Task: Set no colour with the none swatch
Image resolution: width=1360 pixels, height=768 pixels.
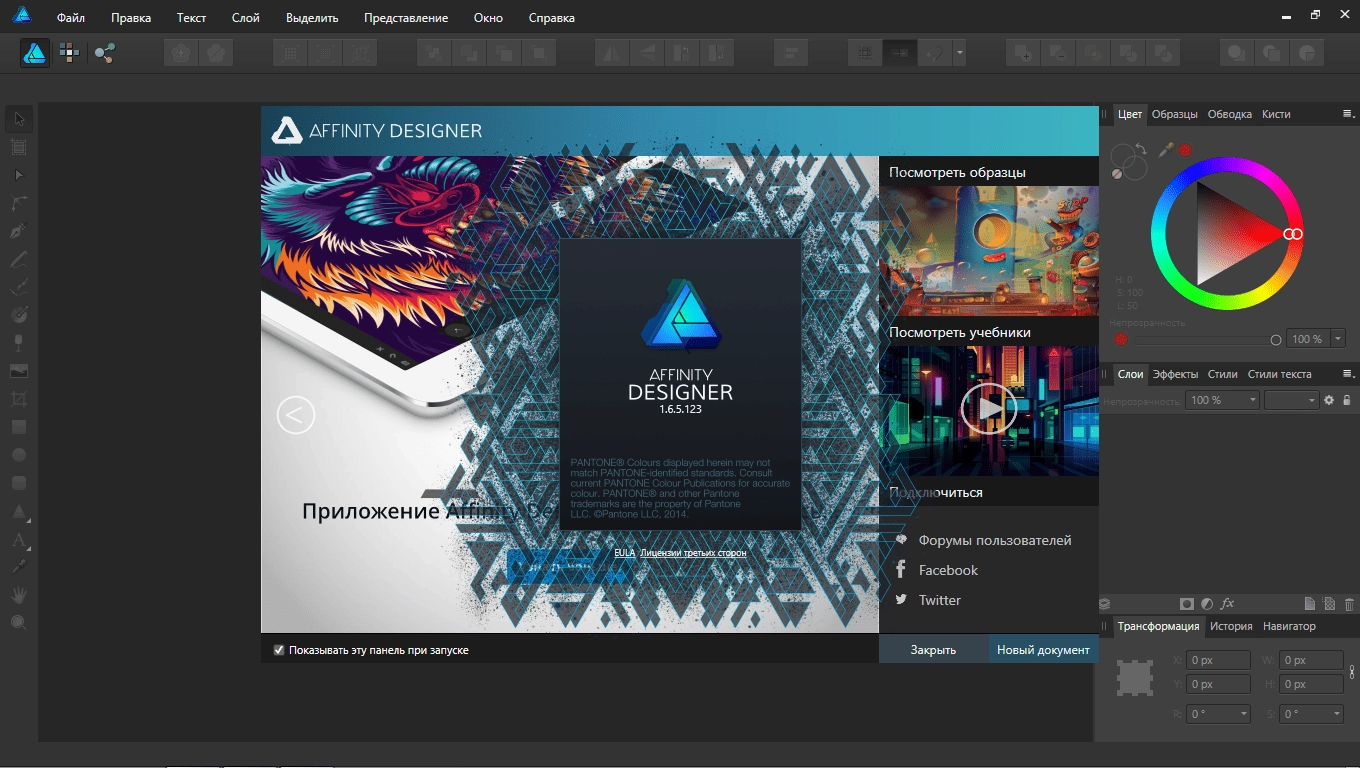Action: pyautogui.click(x=1117, y=174)
